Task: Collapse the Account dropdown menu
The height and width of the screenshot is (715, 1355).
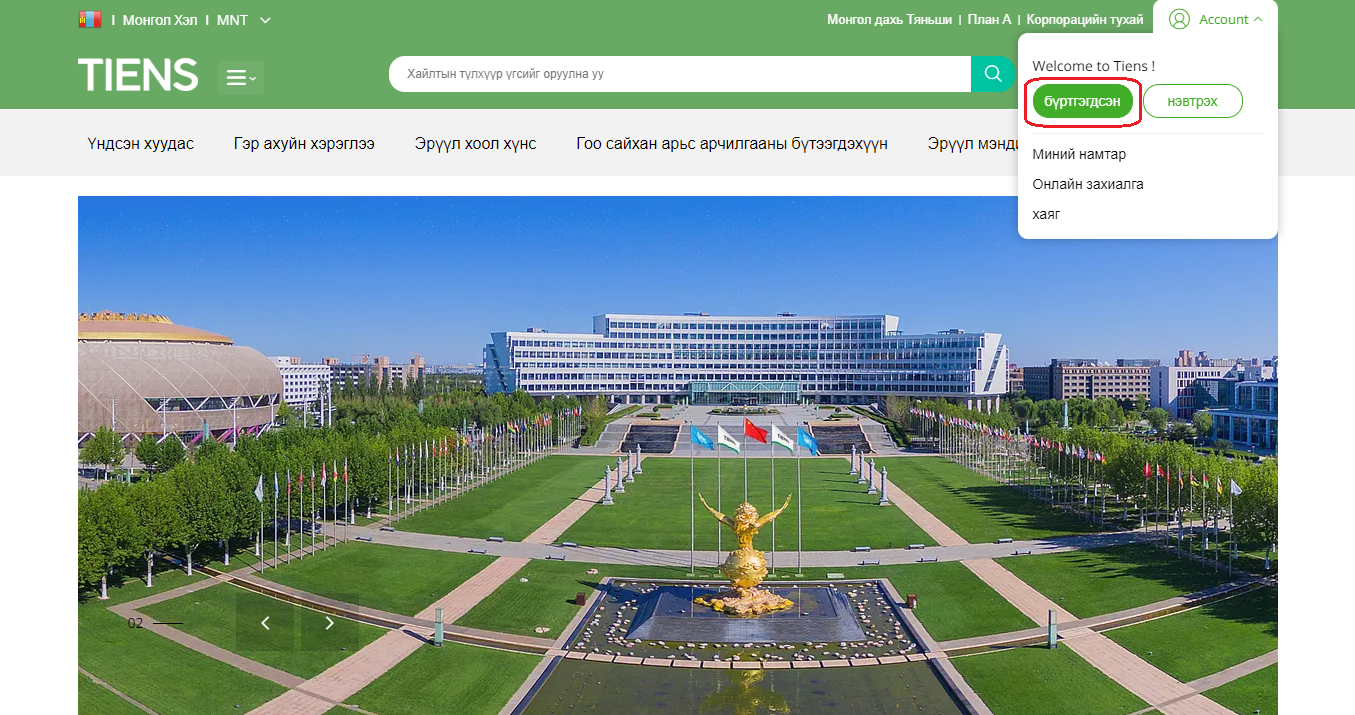Action: [x=1257, y=19]
